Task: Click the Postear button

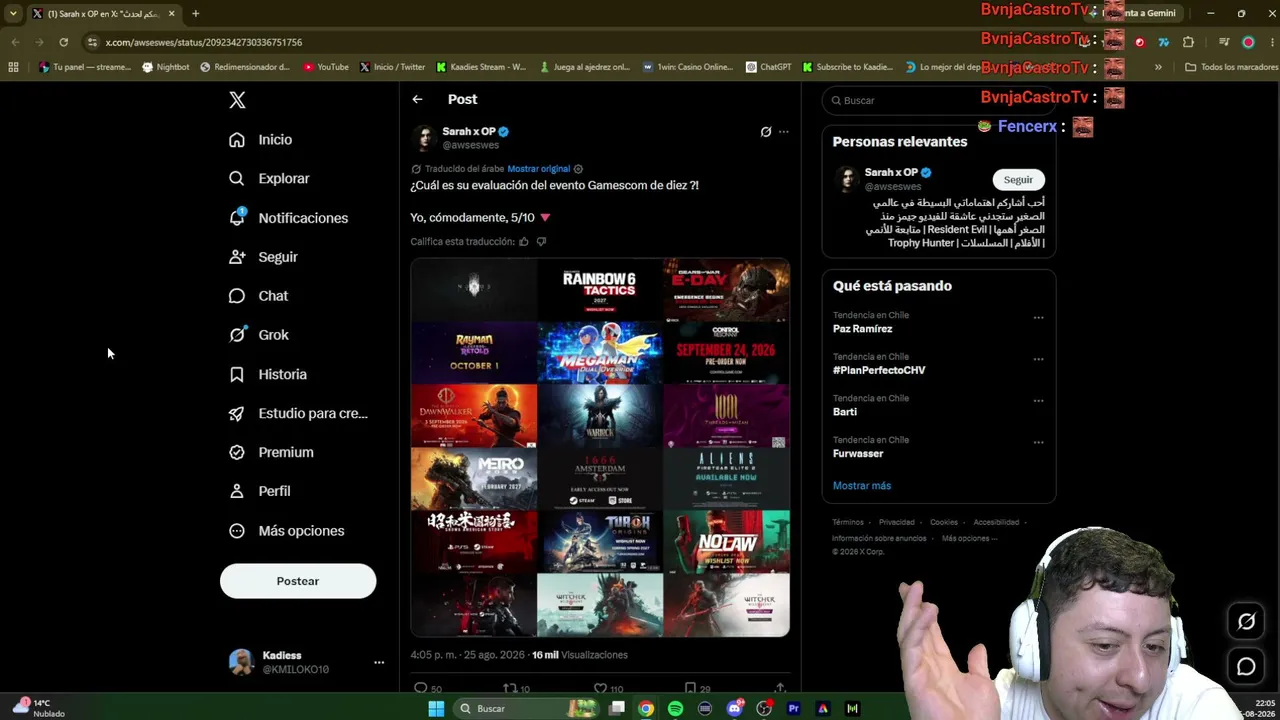Action: [298, 581]
